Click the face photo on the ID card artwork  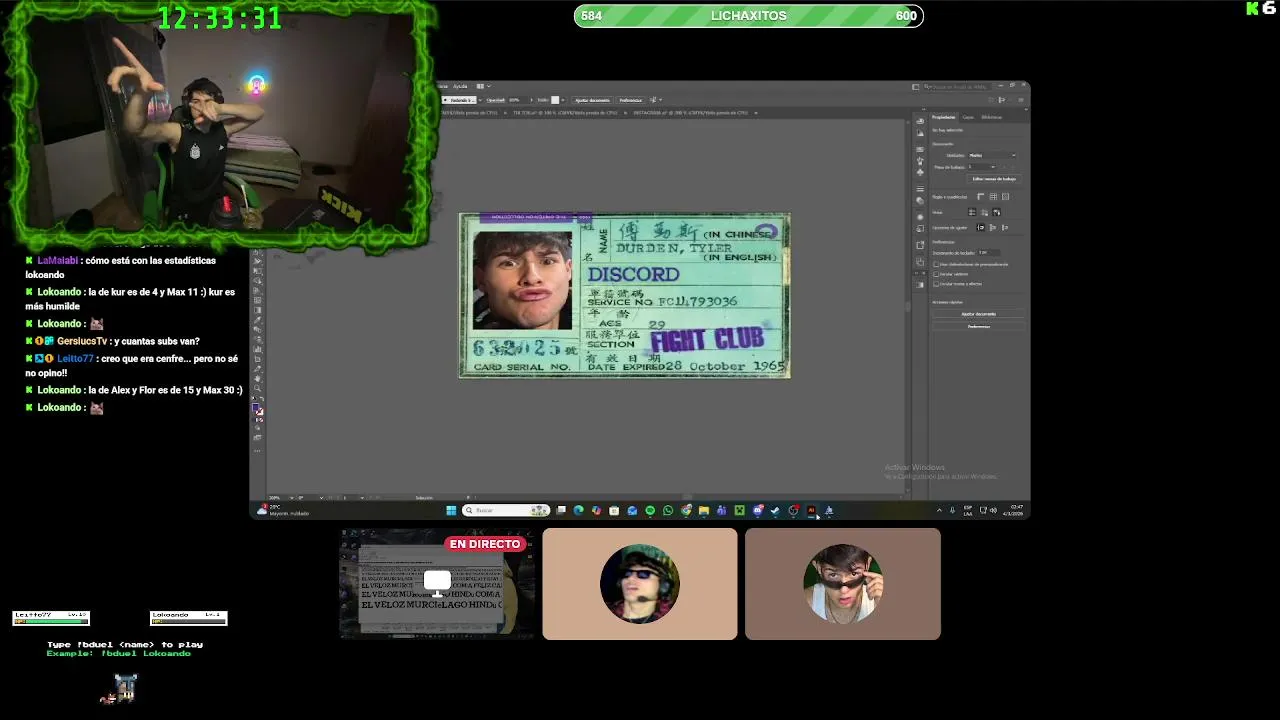522,280
